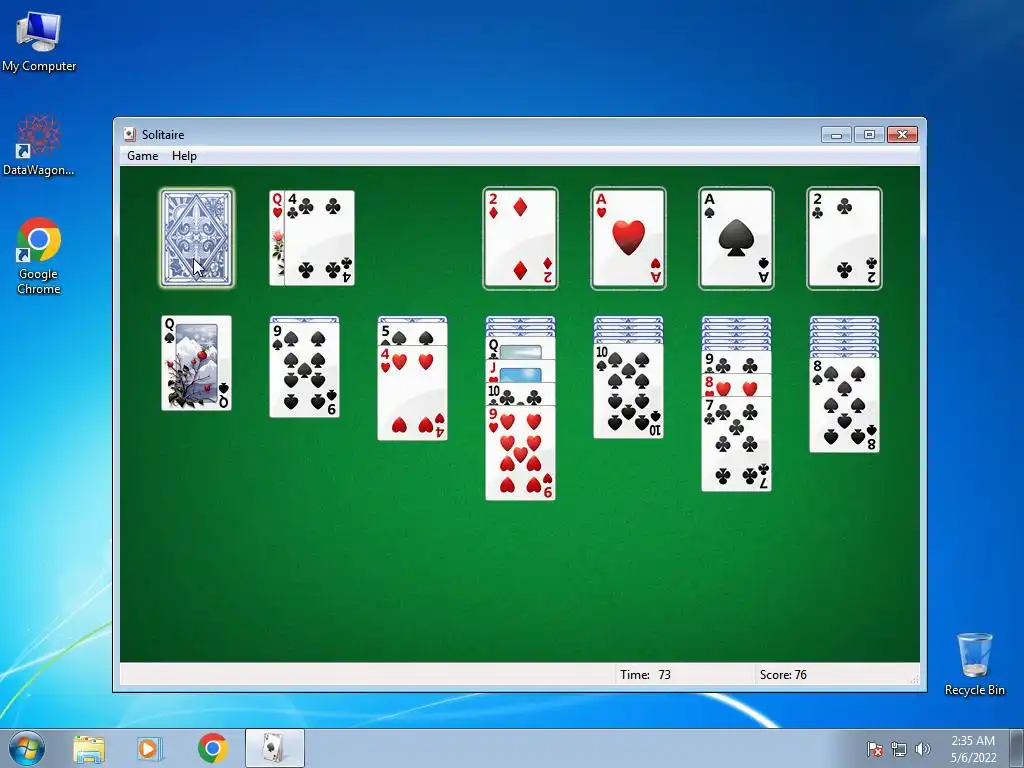Select the 4 of clubs in waste pile

(319, 238)
